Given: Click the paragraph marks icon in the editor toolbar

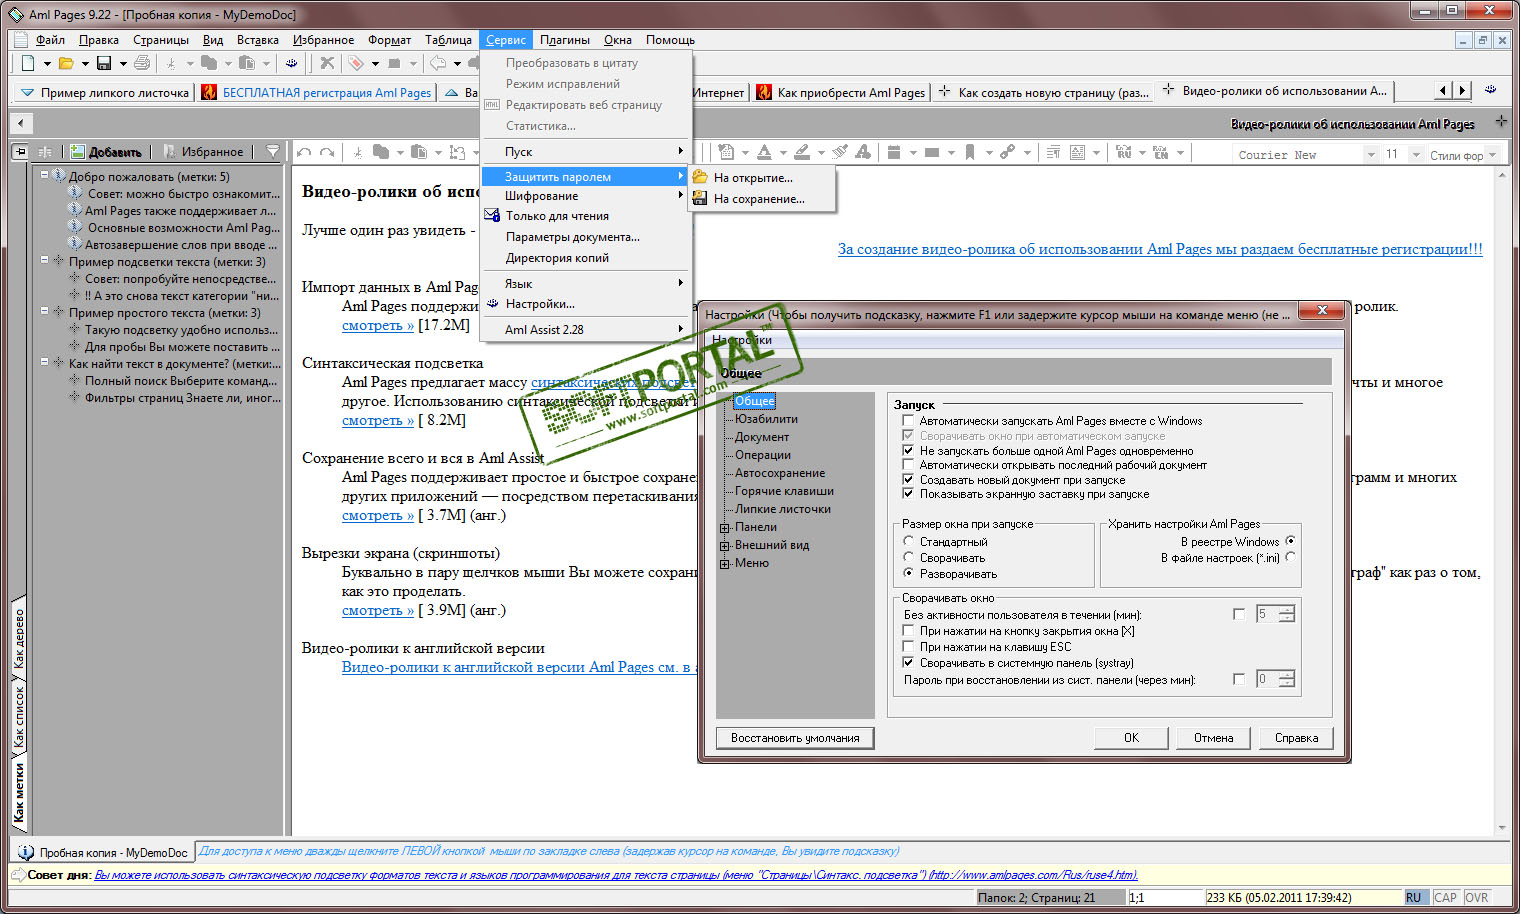Looking at the screenshot, I should (x=1053, y=152).
